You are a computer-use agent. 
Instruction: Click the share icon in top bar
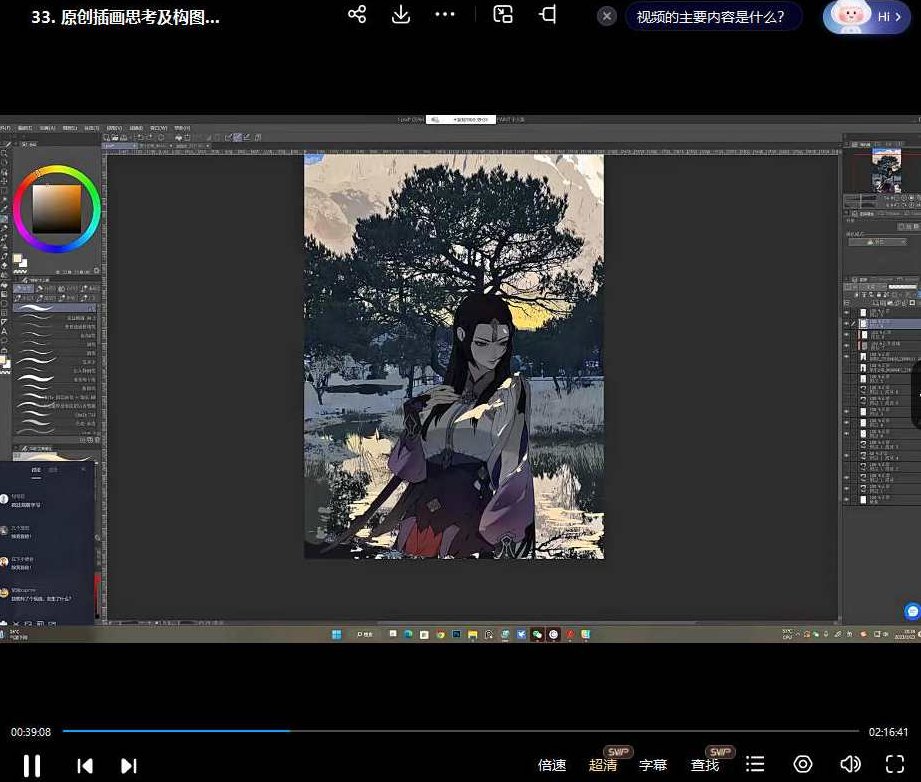pos(357,15)
